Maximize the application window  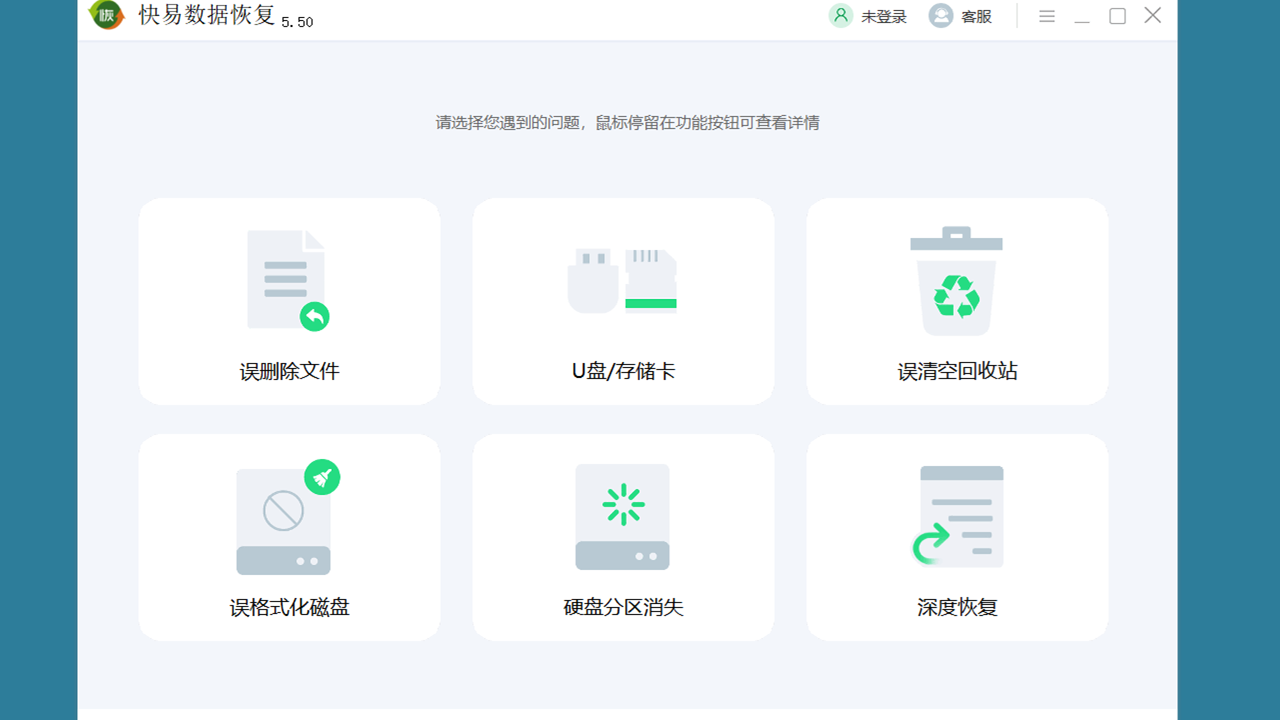tap(1118, 16)
